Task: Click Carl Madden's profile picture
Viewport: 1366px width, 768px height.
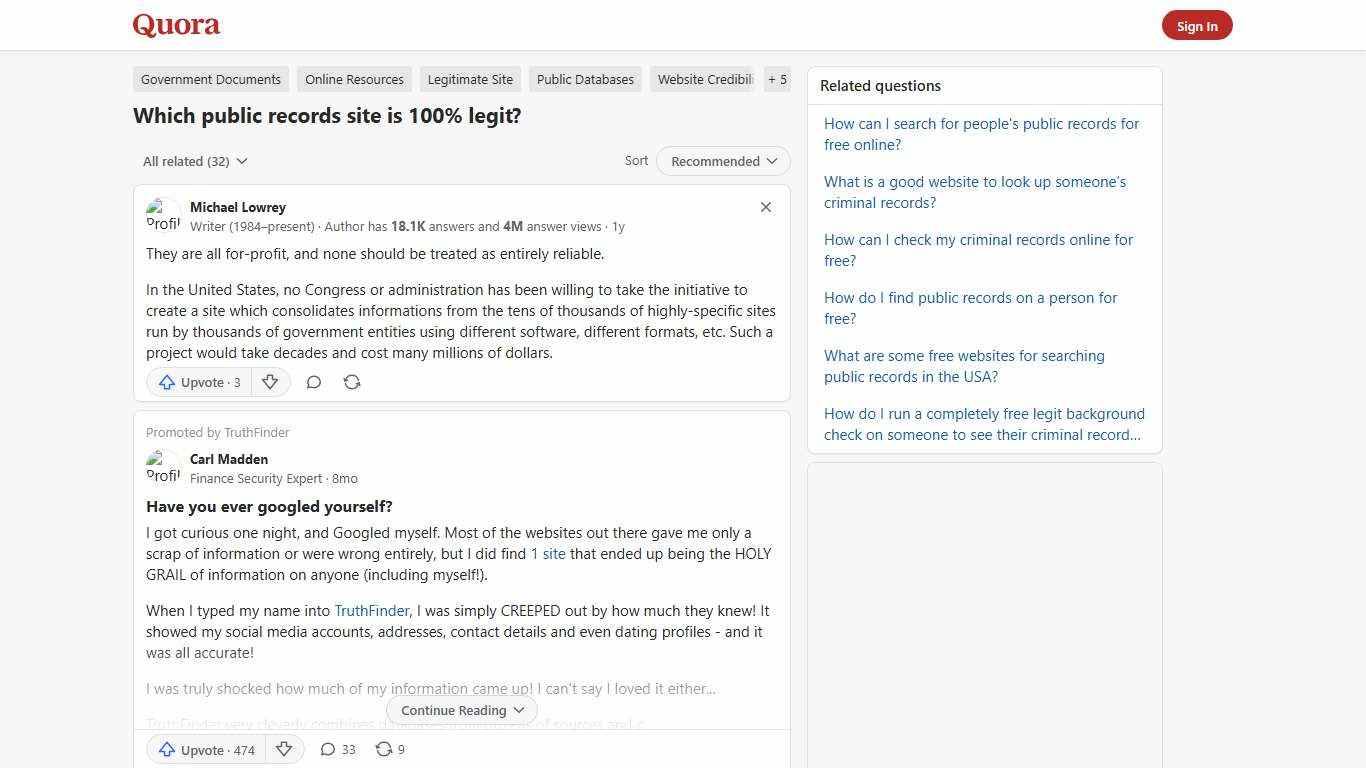Action: pyautogui.click(x=164, y=467)
